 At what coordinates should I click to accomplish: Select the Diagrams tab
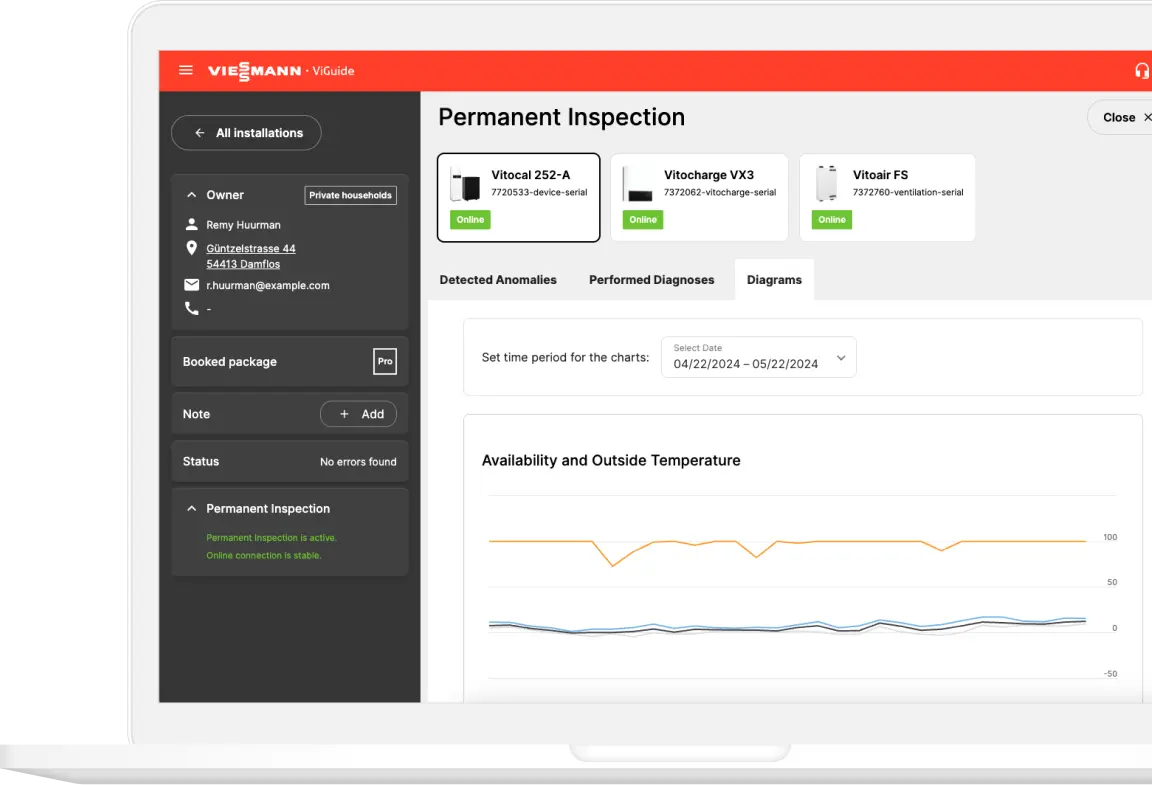click(774, 280)
